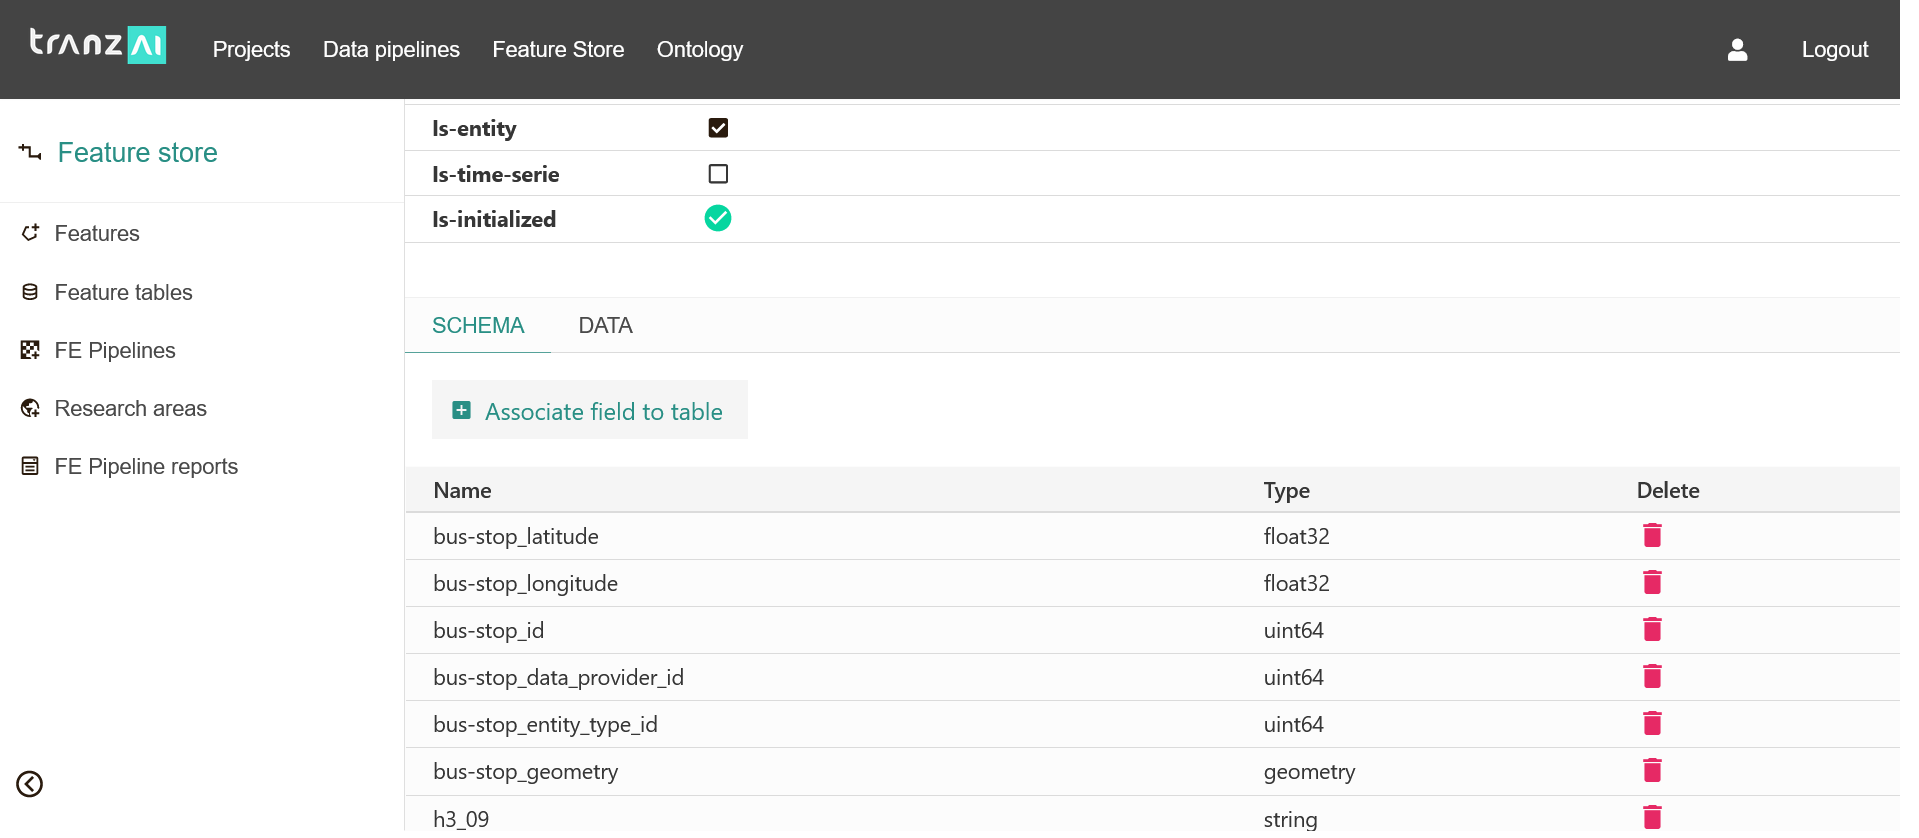Screen dimensions: 1919x838
Task: Select the bus-stop_geometry name cell
Action: [525, 771]
